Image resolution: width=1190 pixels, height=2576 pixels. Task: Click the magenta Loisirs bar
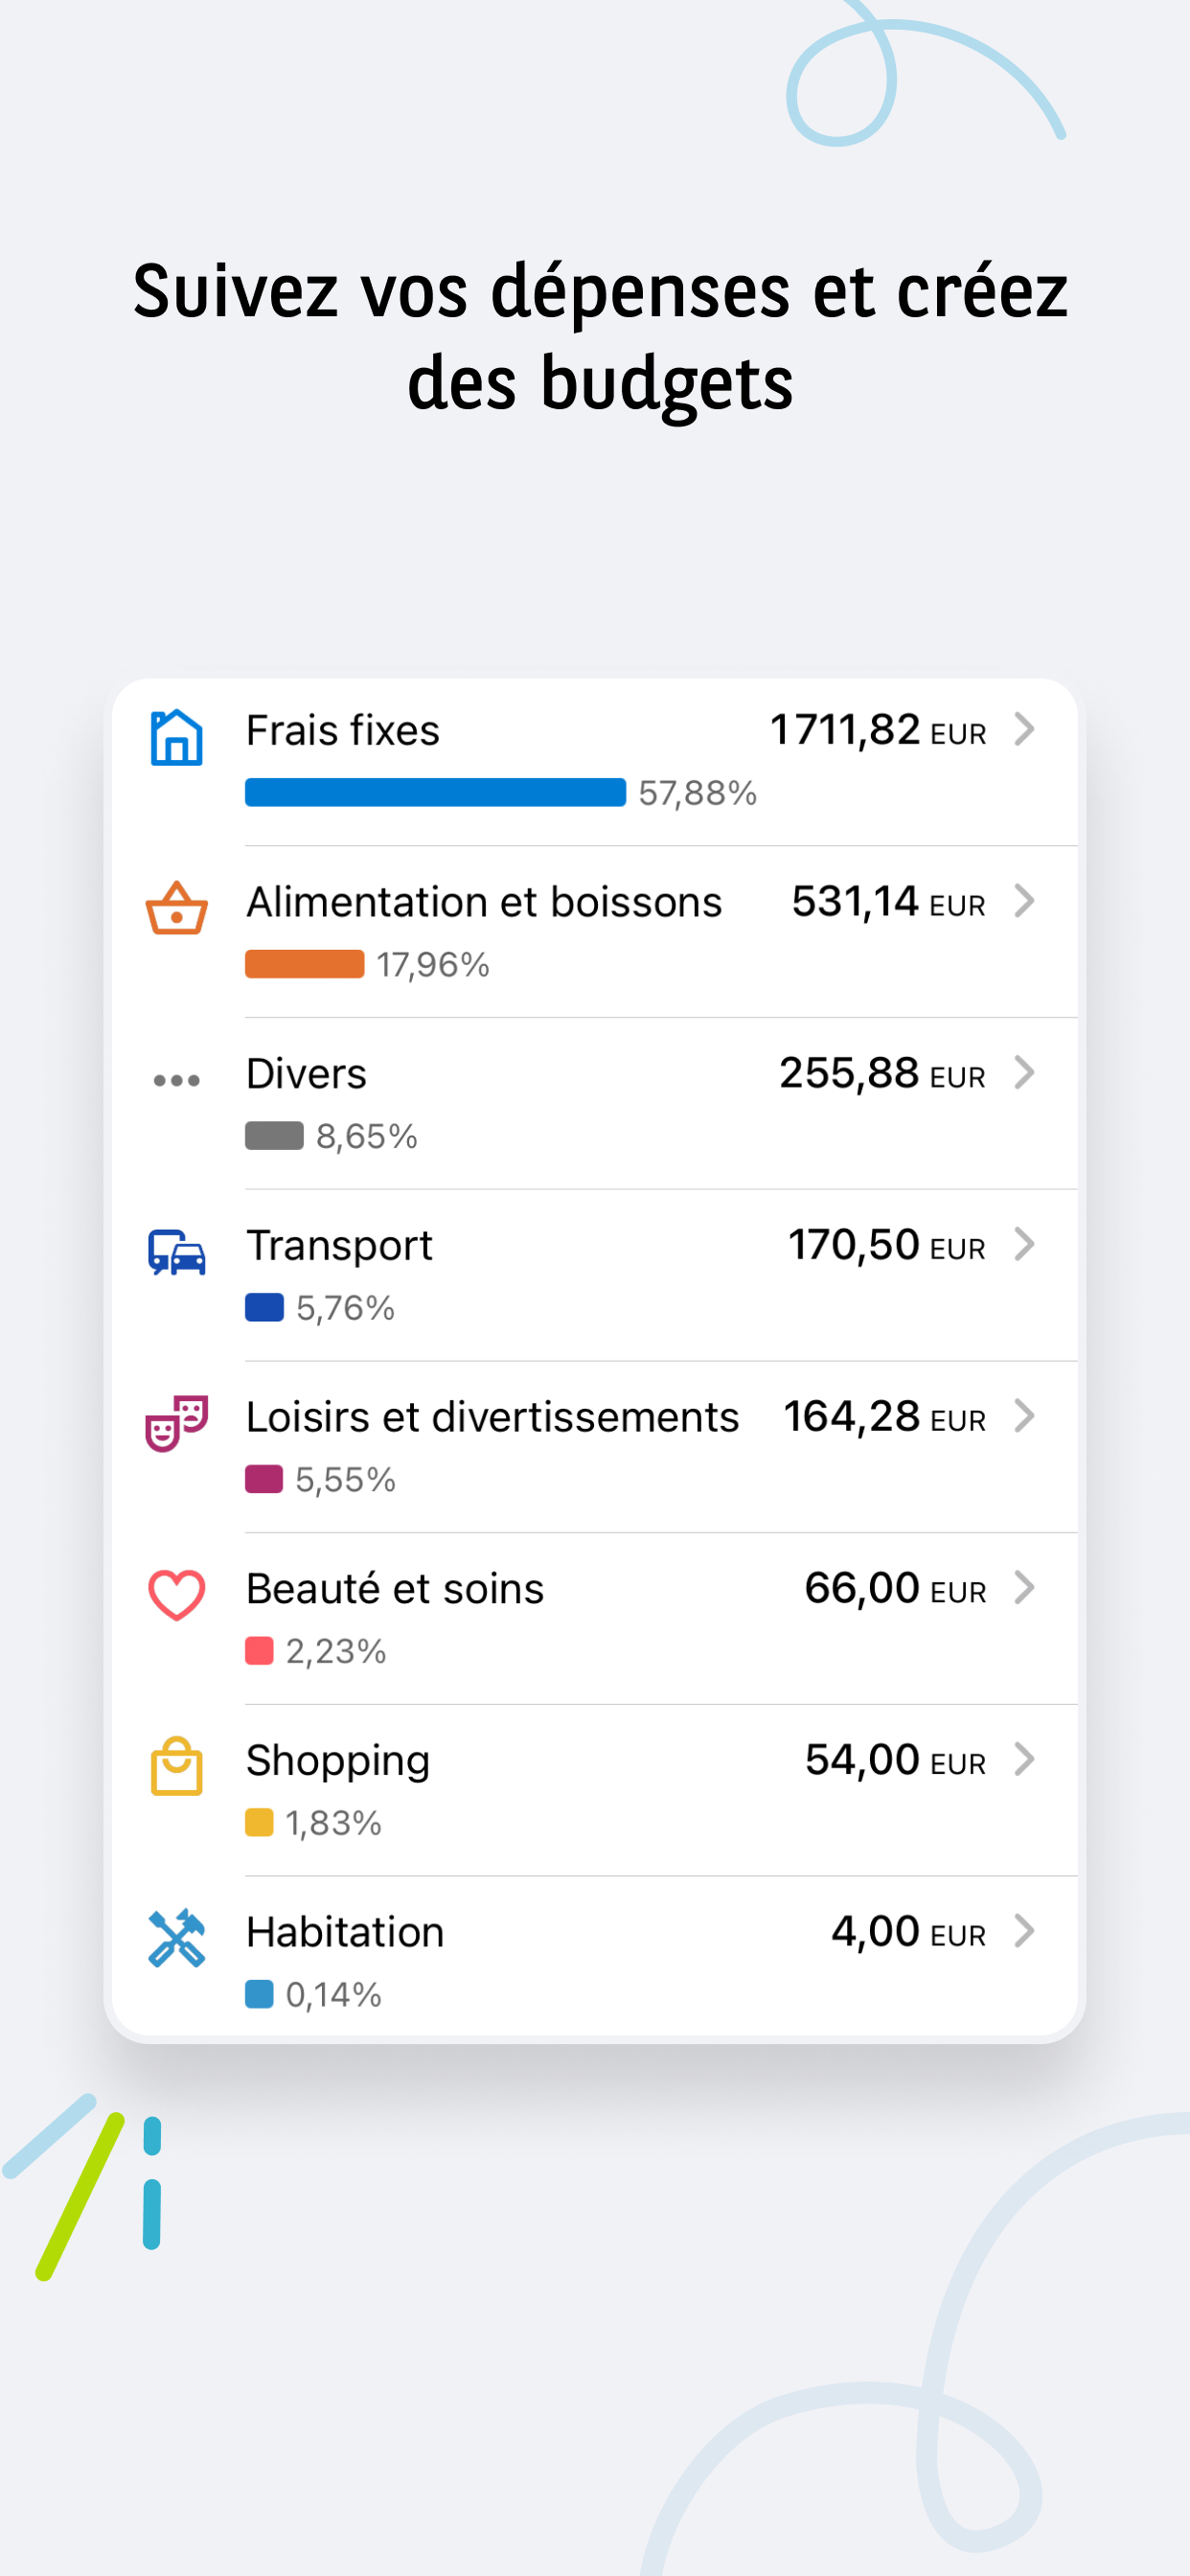click(264, 1479)
